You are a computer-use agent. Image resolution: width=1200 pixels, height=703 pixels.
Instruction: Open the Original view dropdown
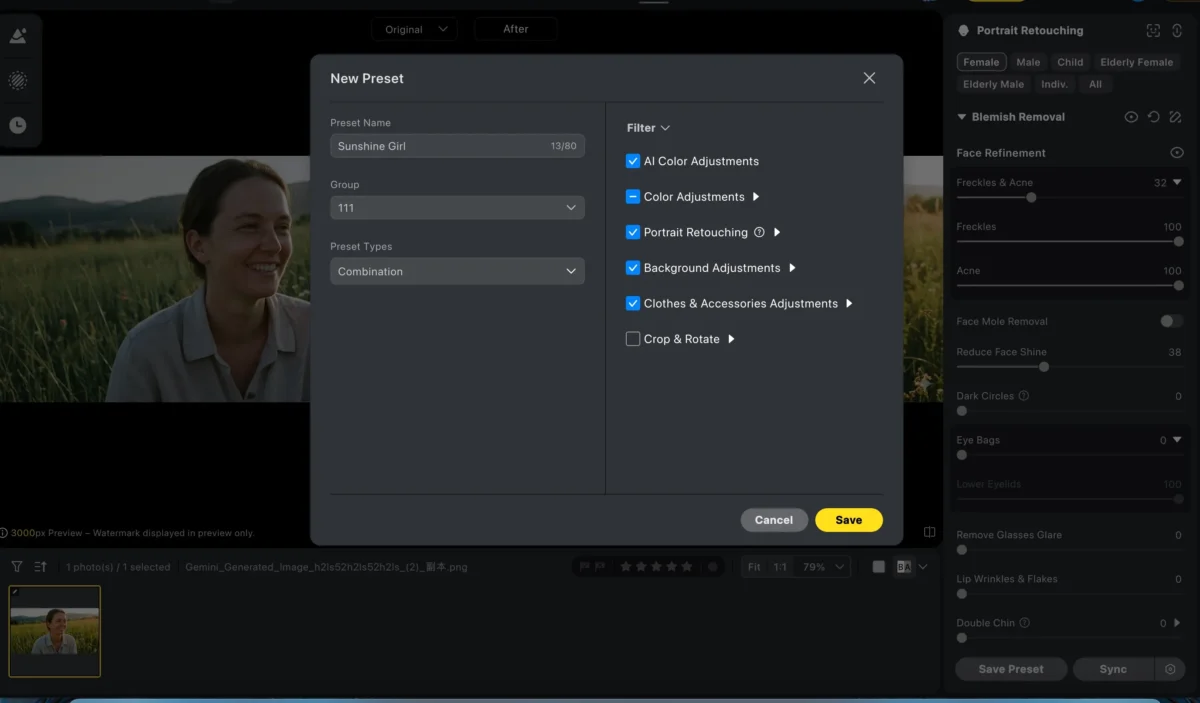[x=414, y=29]
